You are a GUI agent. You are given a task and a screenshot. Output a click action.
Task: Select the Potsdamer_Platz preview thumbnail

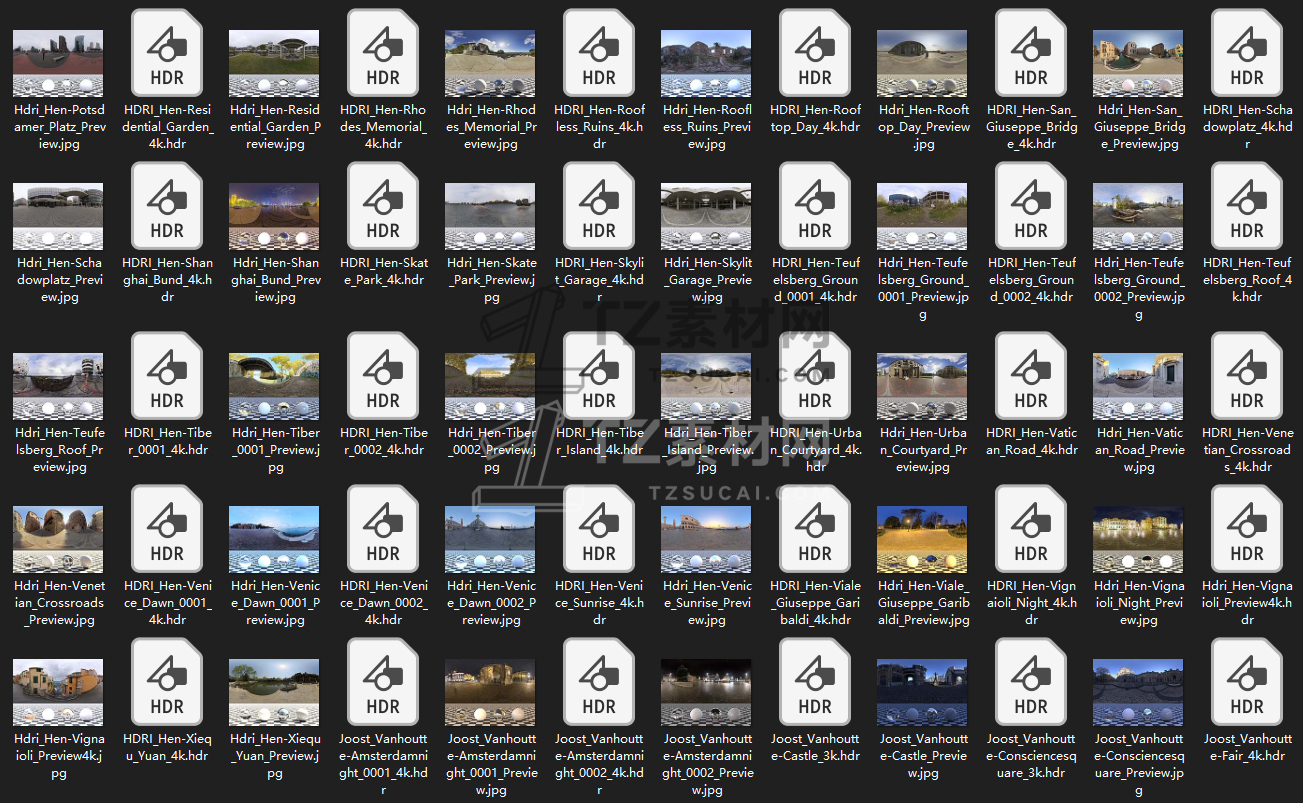(58, 63)
